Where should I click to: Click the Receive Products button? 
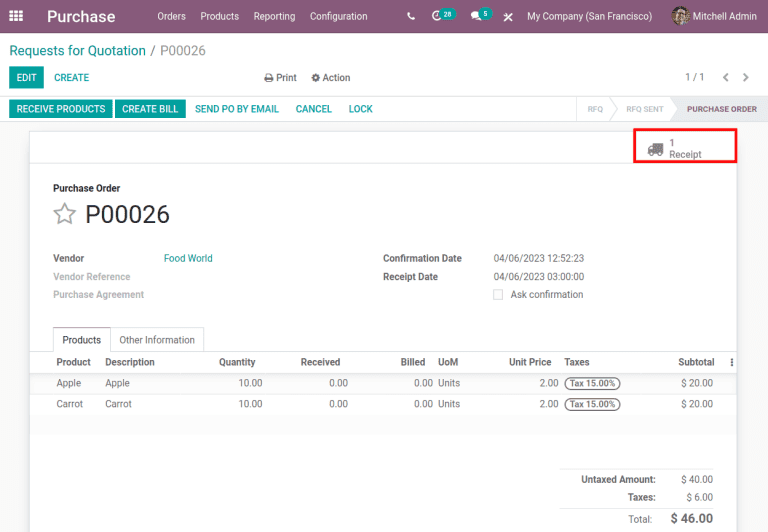pyautogui.click(x=61, y=109)
